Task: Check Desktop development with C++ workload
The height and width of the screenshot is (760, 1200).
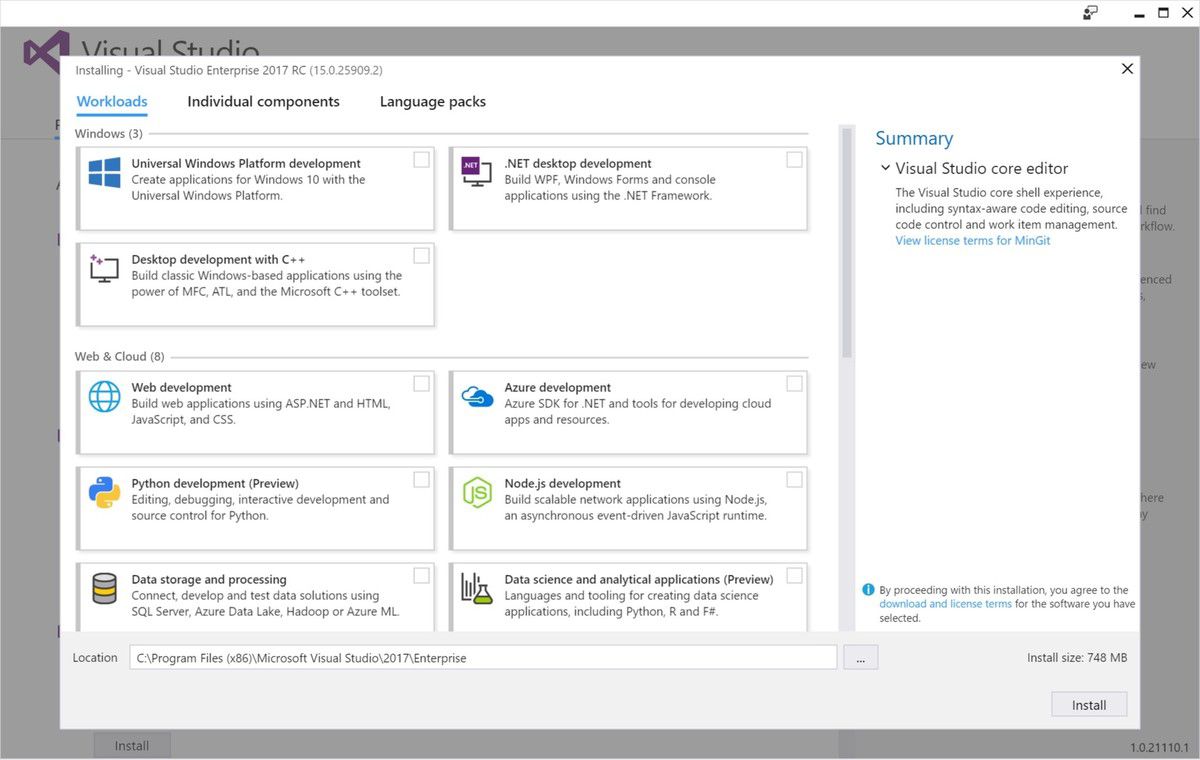Action: (422, 256)
